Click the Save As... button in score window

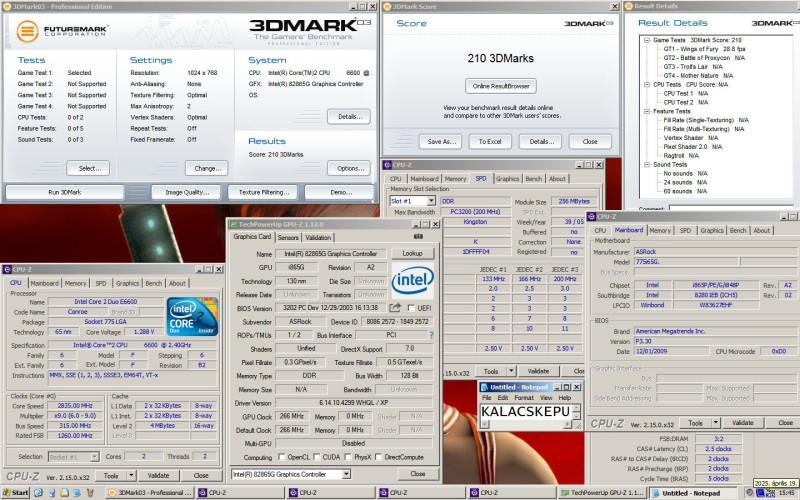coord(441,141)
